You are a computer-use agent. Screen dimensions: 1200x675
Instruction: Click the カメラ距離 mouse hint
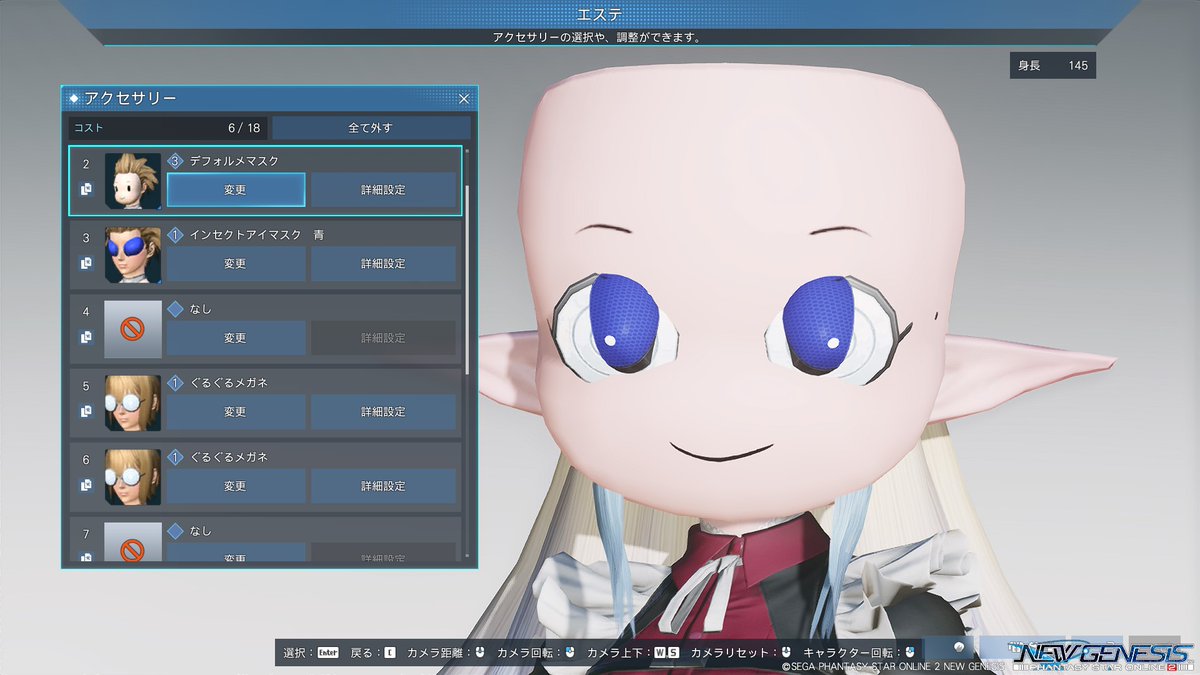446,653
